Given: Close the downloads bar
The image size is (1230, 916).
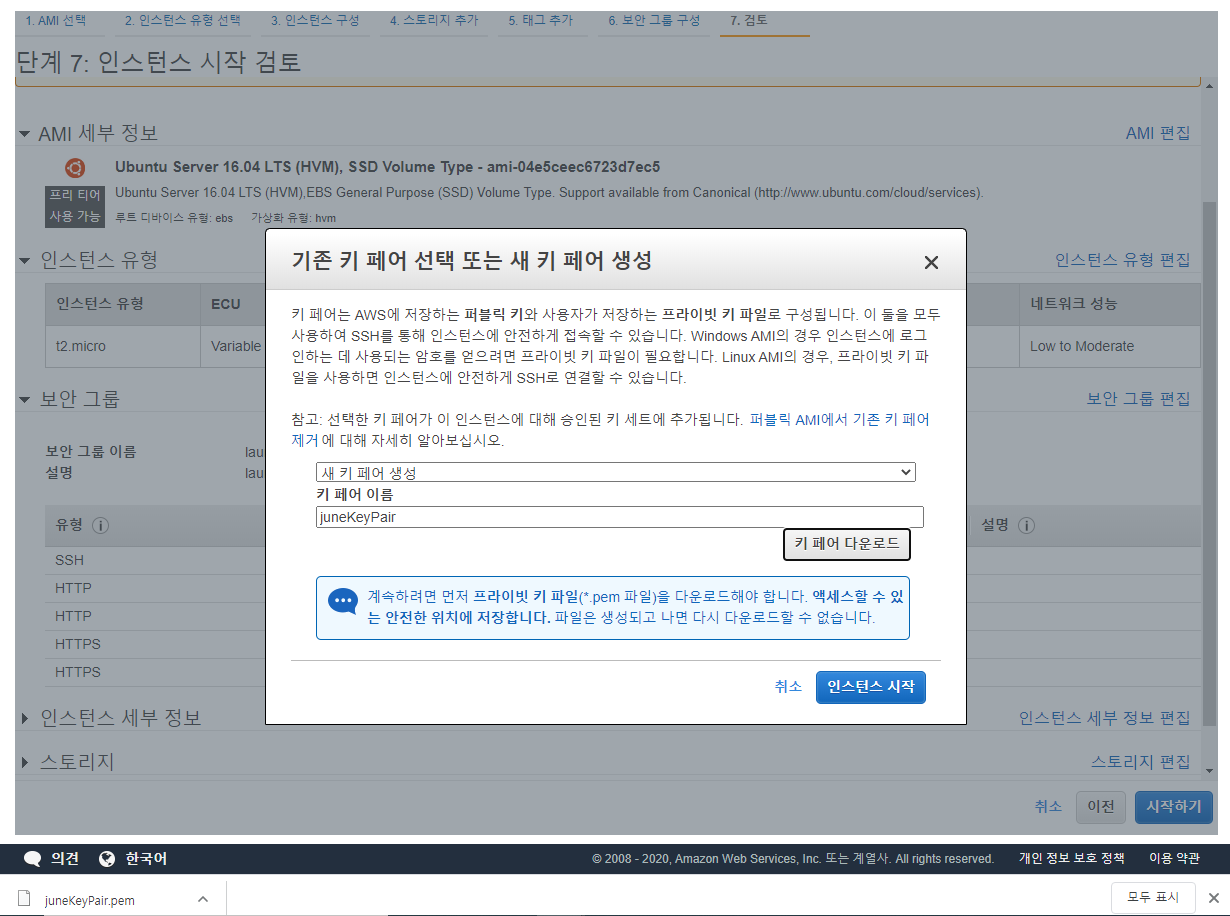Looking at the screenshot, I should 1213,897.
